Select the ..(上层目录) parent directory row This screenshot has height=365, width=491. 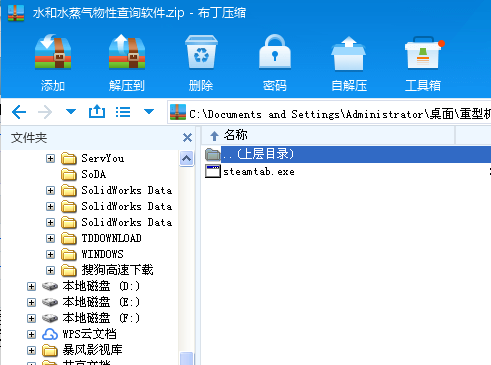(347, 154)
